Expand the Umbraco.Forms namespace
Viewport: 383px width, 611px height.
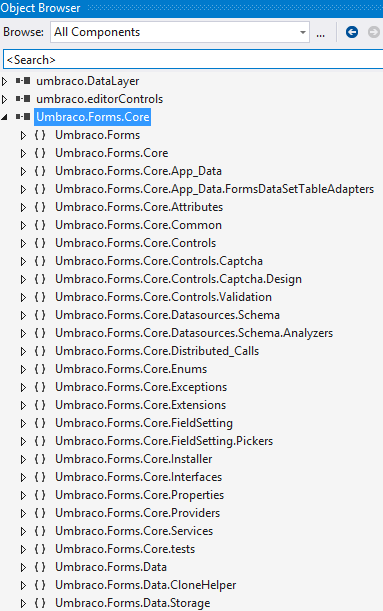coord(23,135)
